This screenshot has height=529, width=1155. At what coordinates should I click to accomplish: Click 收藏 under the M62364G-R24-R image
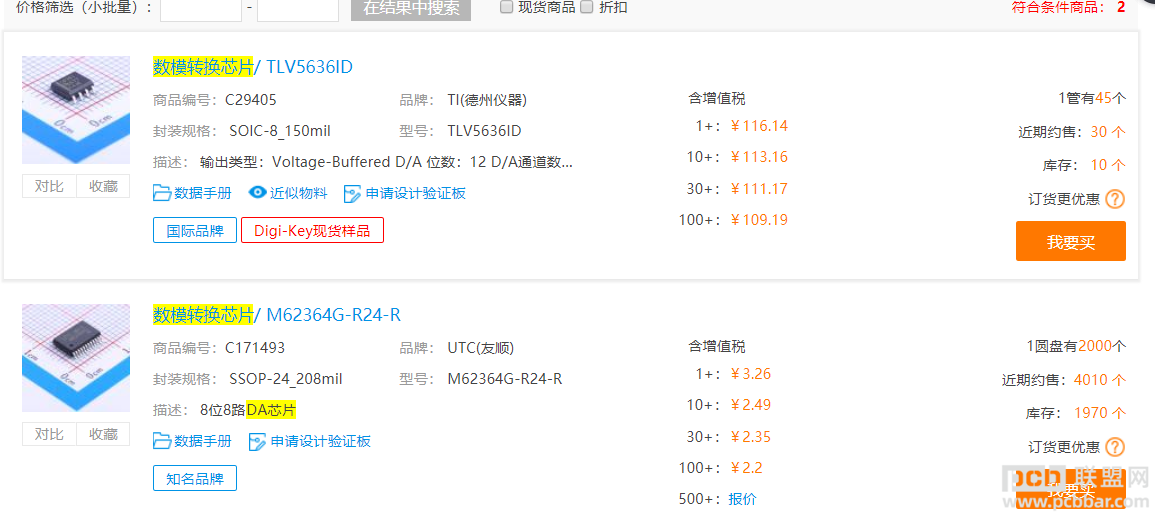(103, 434)
